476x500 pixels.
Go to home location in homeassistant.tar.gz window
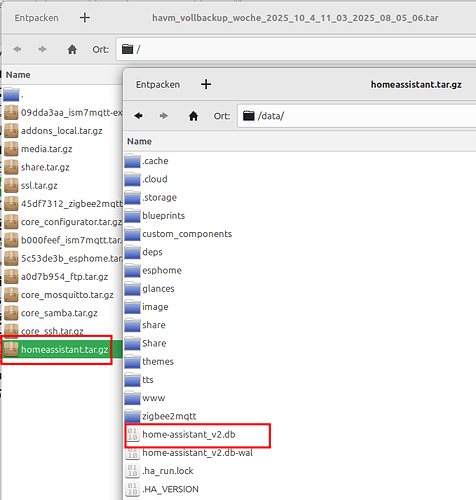[x=193, y=116]
